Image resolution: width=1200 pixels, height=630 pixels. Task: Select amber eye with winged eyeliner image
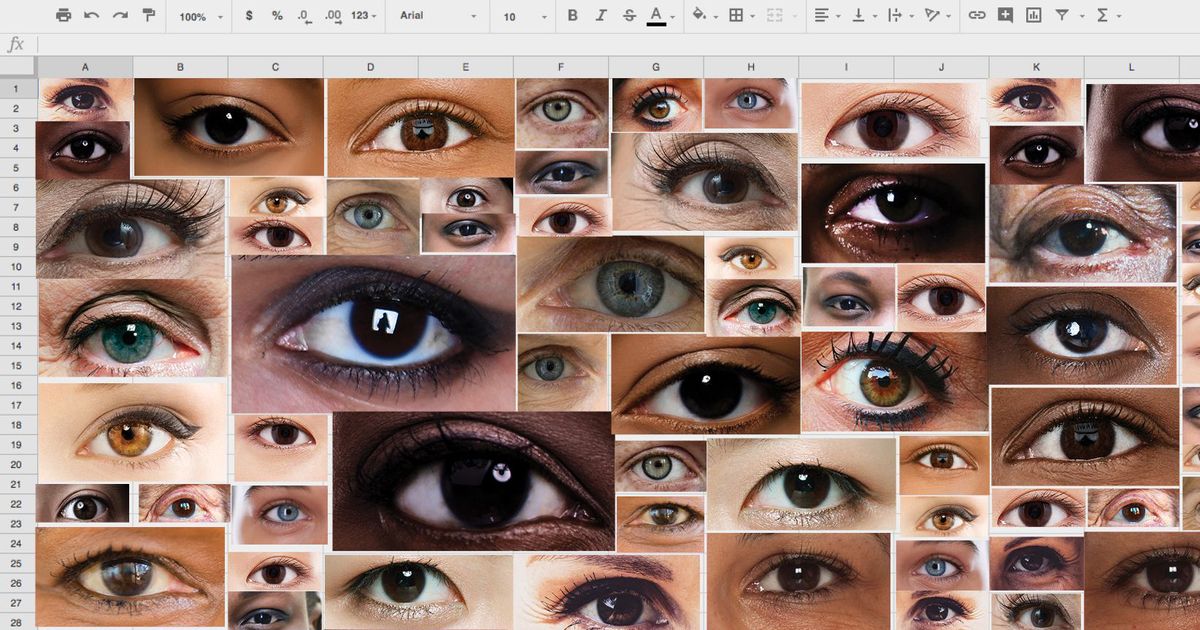(133, 431)
